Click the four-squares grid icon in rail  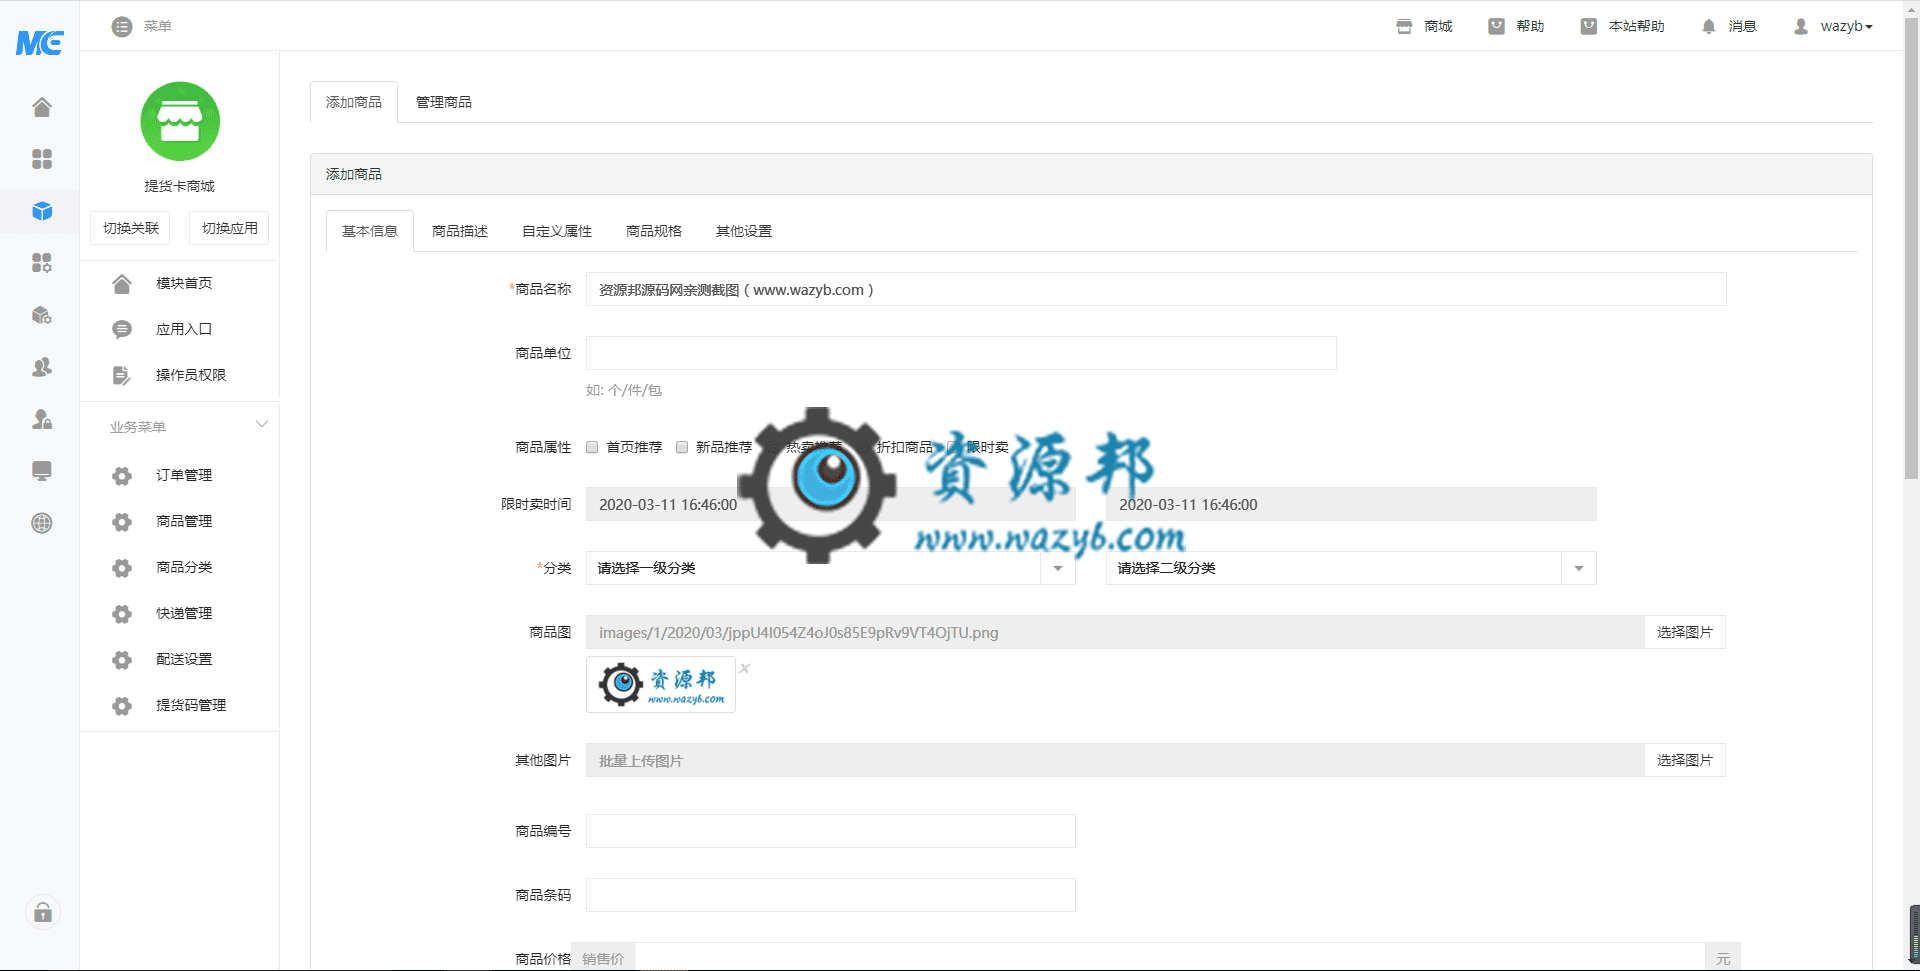(42, 159)
